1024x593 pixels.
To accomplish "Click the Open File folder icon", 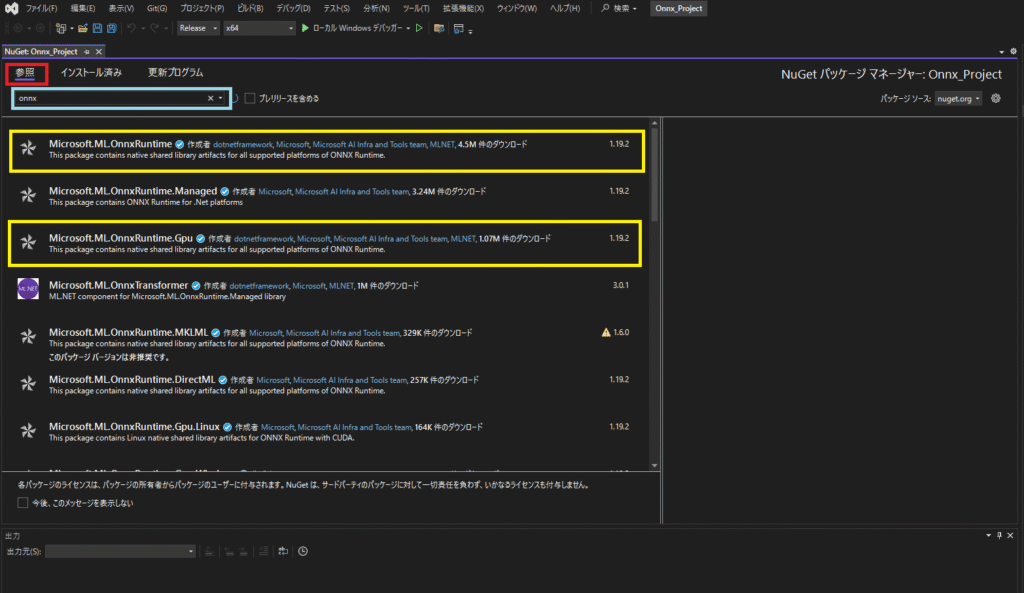I will point(81,28).
